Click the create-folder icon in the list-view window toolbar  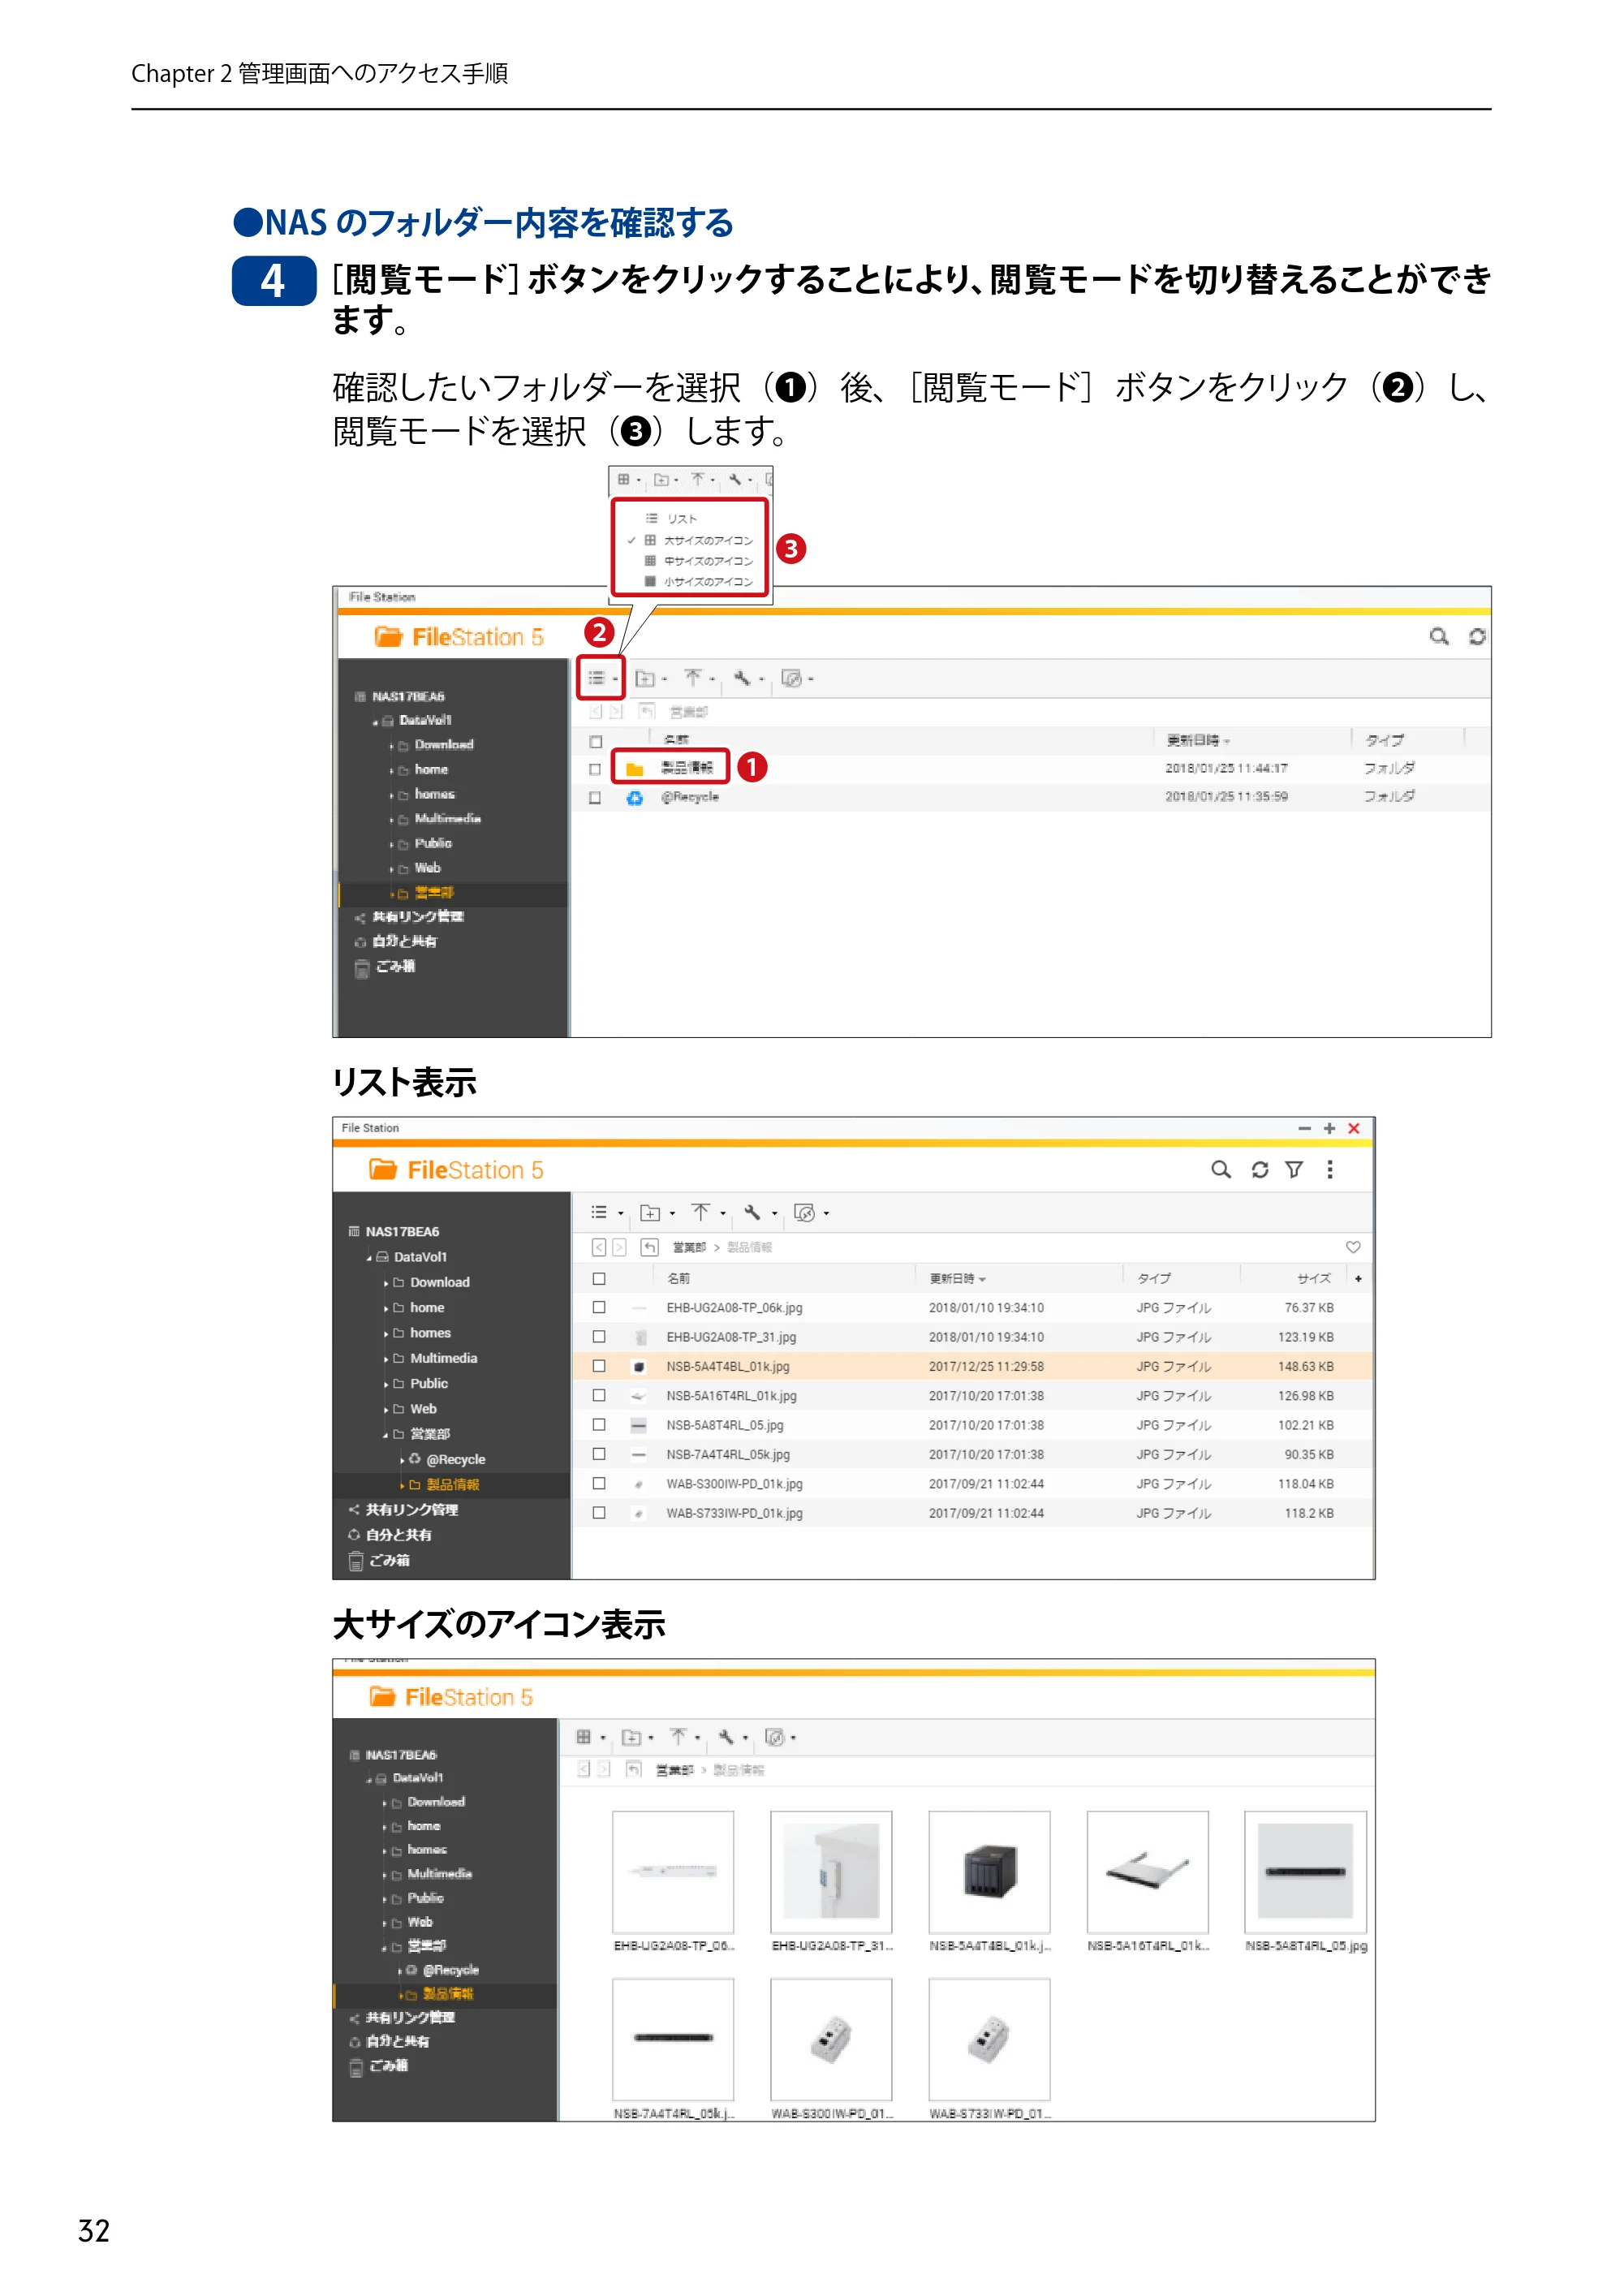click(650, 1212)
